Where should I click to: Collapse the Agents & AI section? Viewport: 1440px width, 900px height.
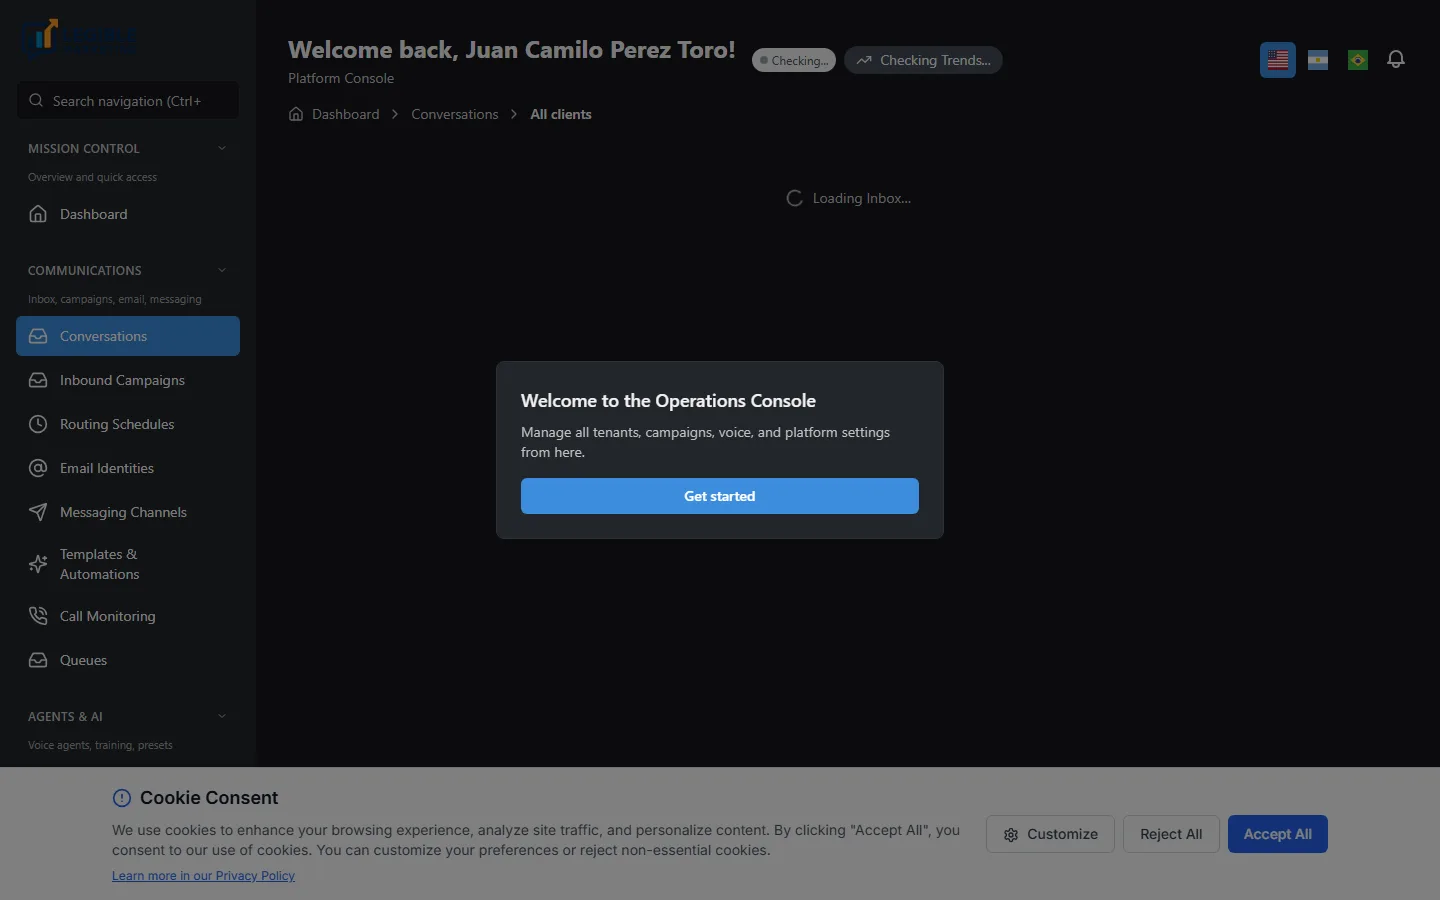point(222,716)
